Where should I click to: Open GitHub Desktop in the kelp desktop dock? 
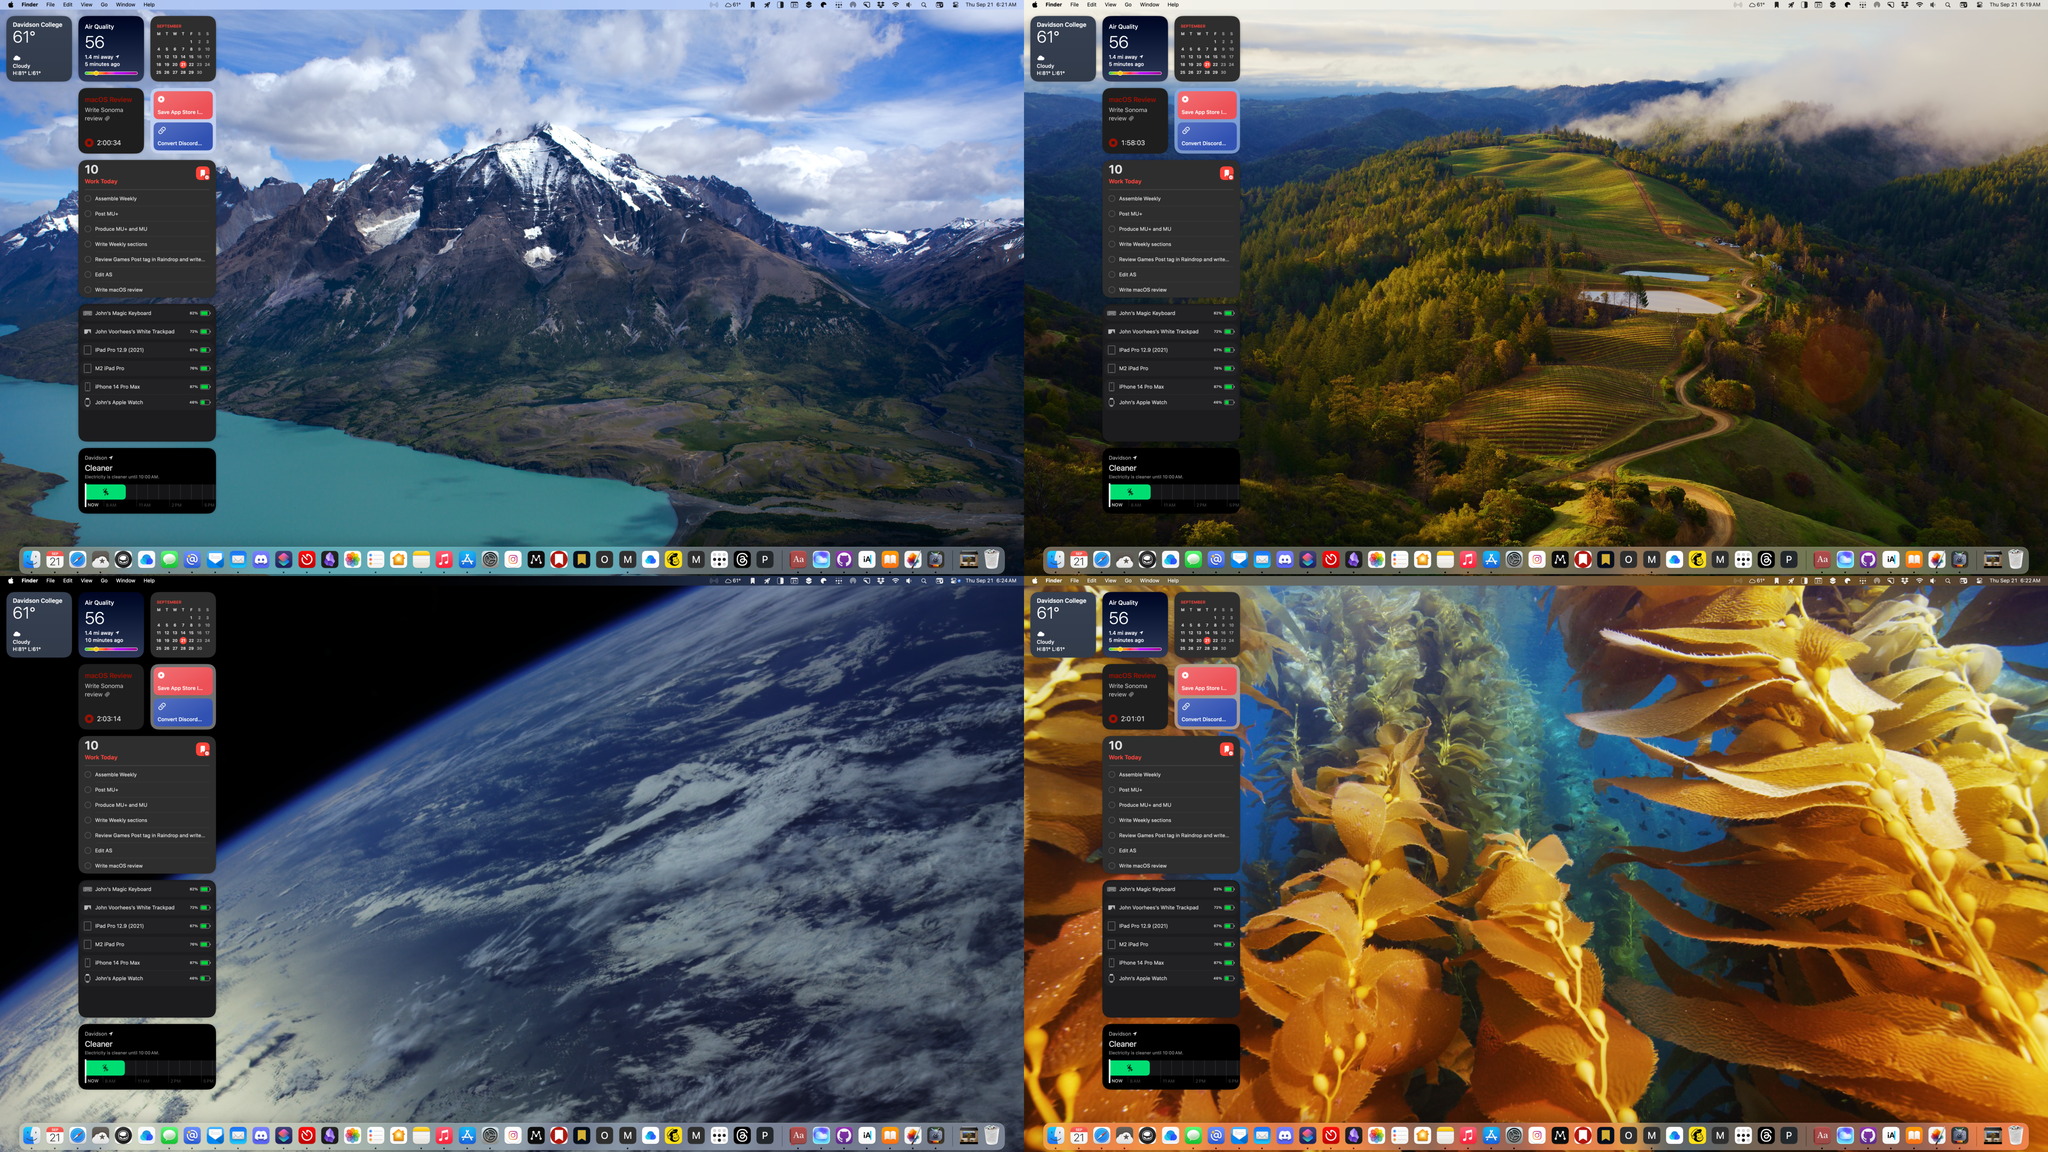[x=1868, y=1136]
